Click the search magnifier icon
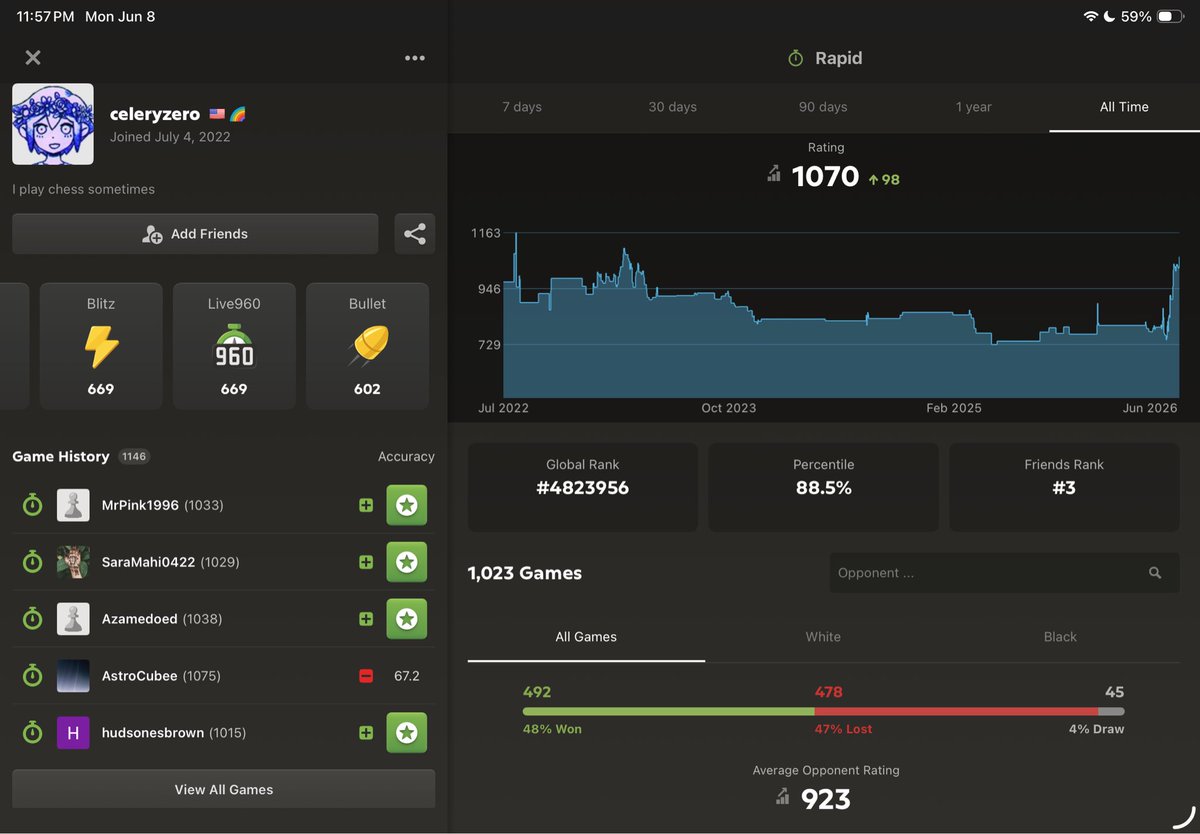 1155,573
